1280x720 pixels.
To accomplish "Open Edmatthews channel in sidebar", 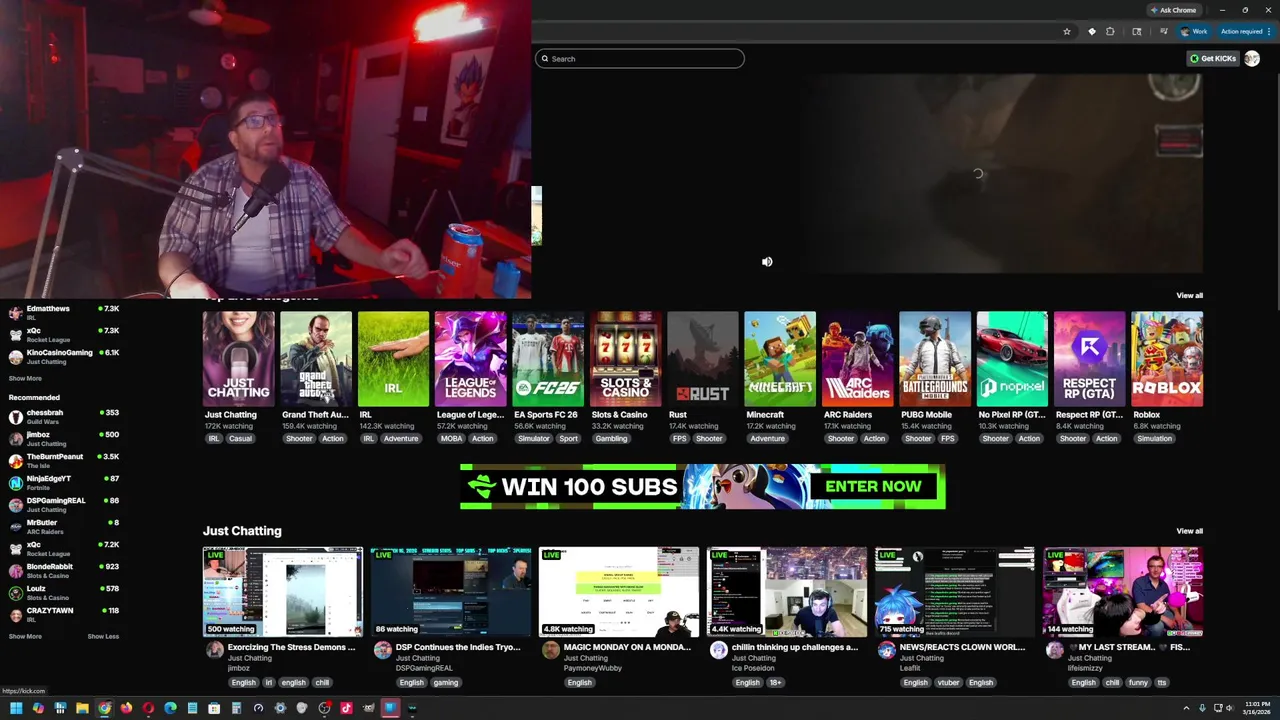I will (64, 312).
